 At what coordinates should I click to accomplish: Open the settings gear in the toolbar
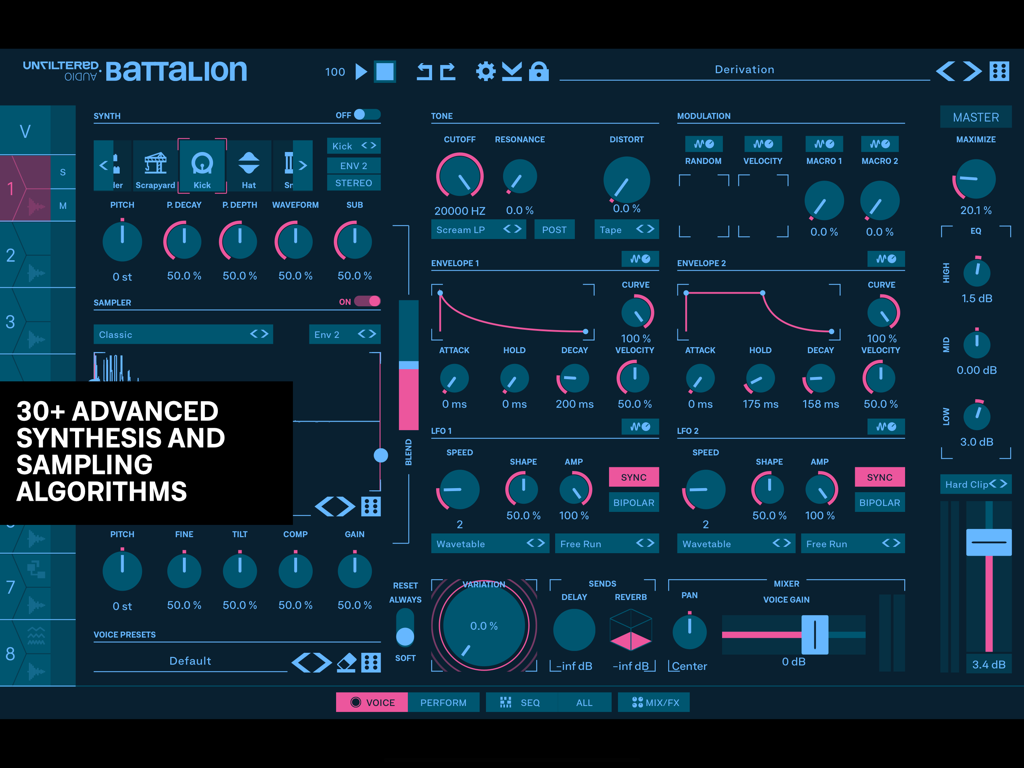(x=486, y=71)
